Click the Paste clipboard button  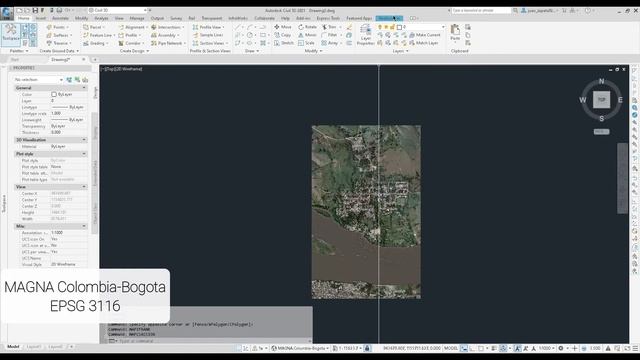click(455, 32)
